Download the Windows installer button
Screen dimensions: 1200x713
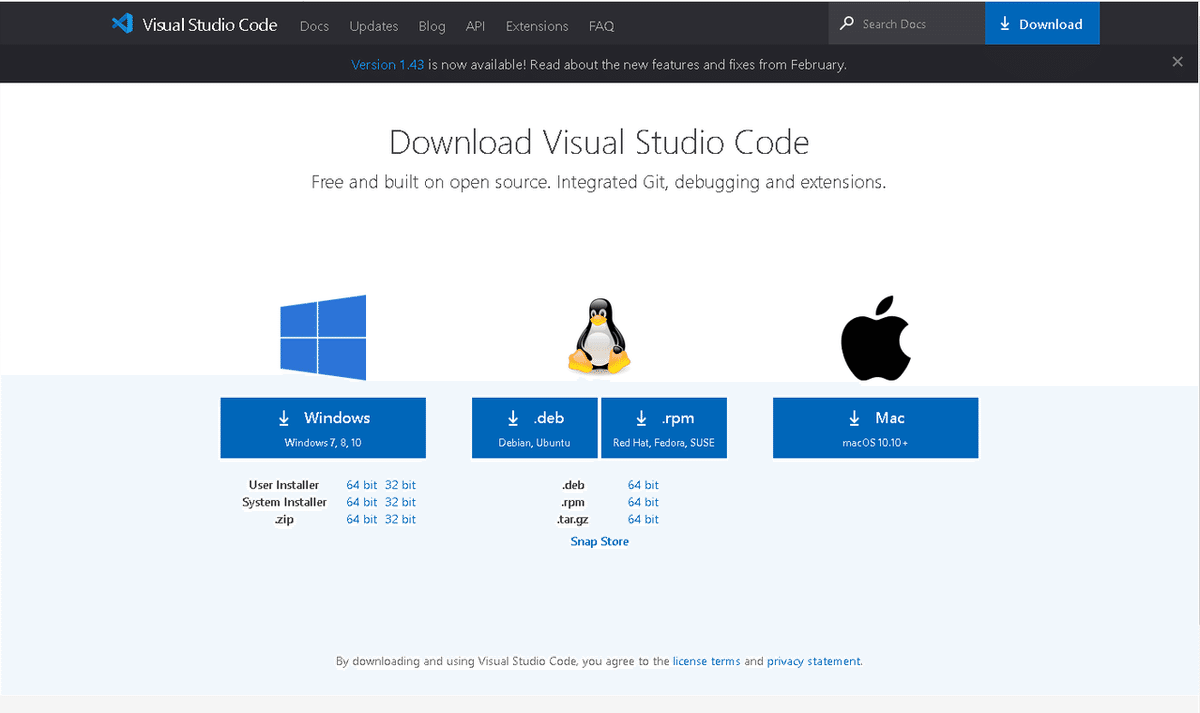[323, 428]
